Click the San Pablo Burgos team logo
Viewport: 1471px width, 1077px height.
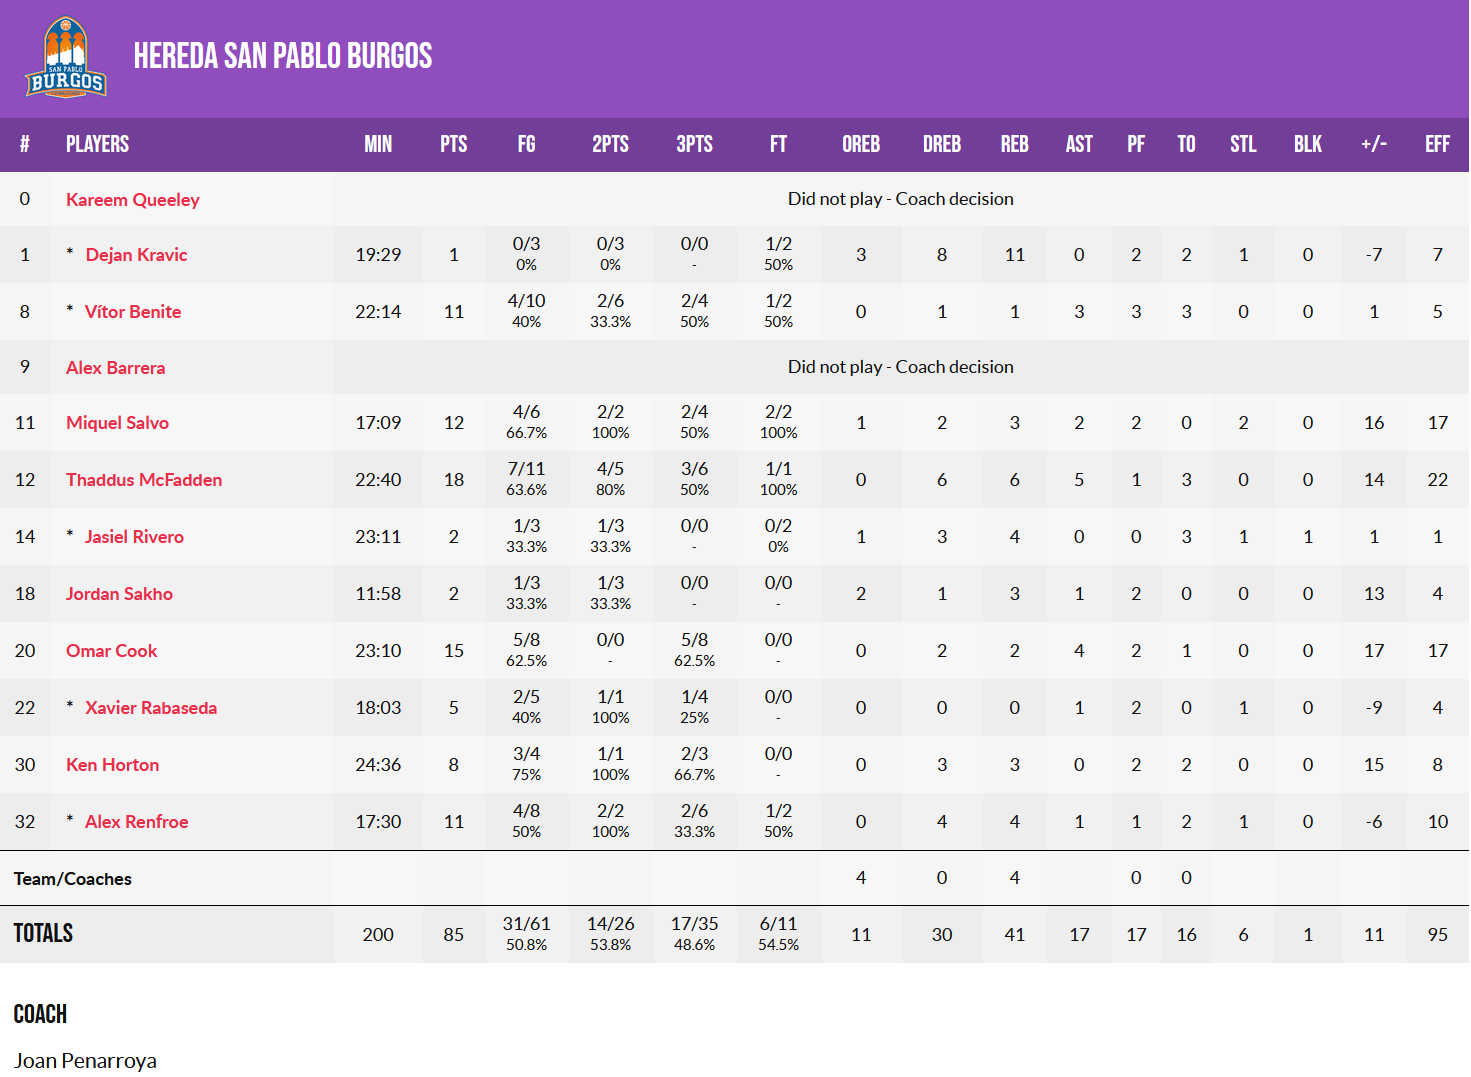point(66,58)
